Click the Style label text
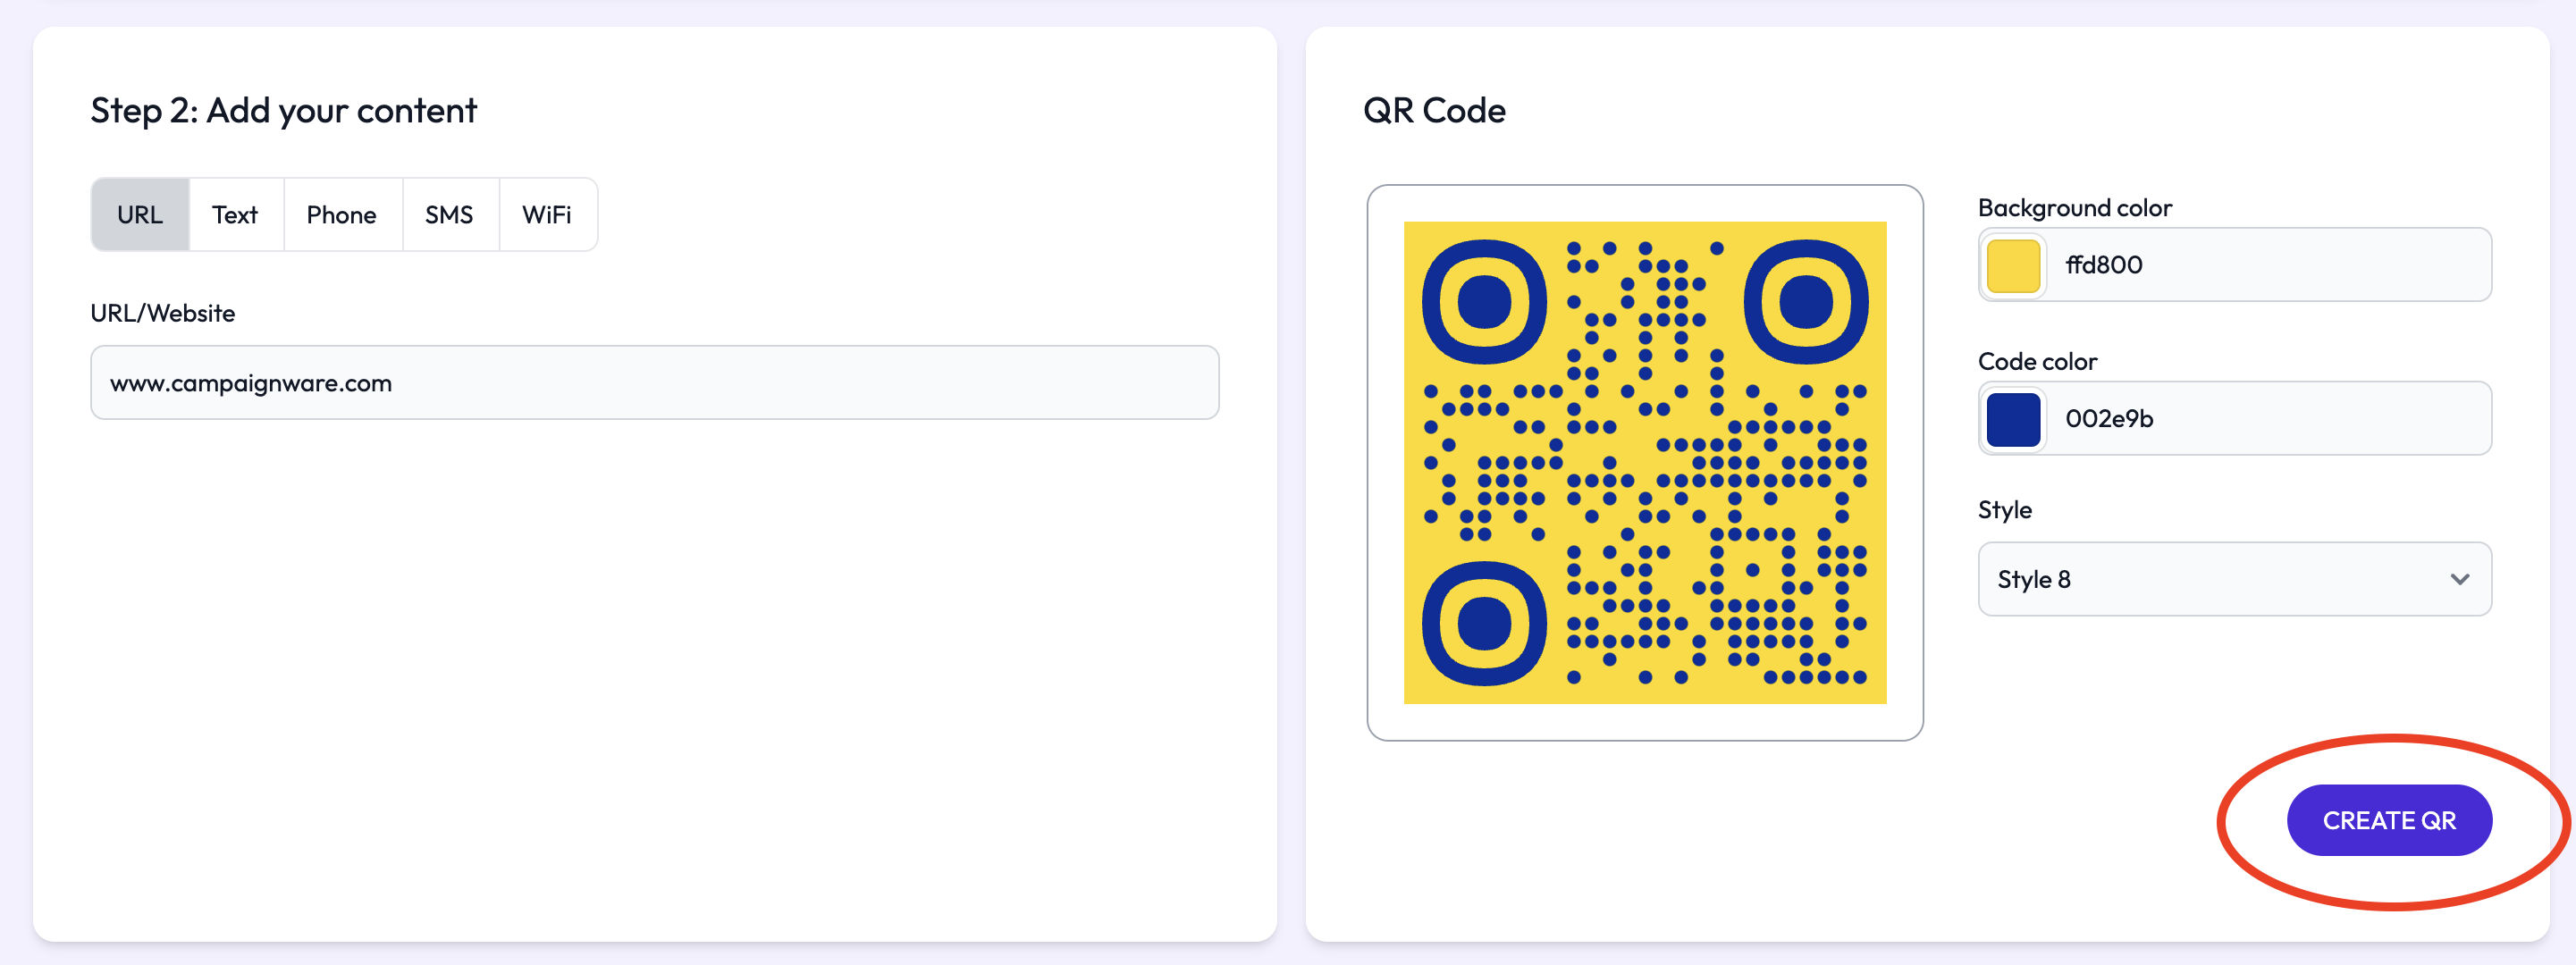The height and width of the screenshot is (965, 2576). point(2004,510)
